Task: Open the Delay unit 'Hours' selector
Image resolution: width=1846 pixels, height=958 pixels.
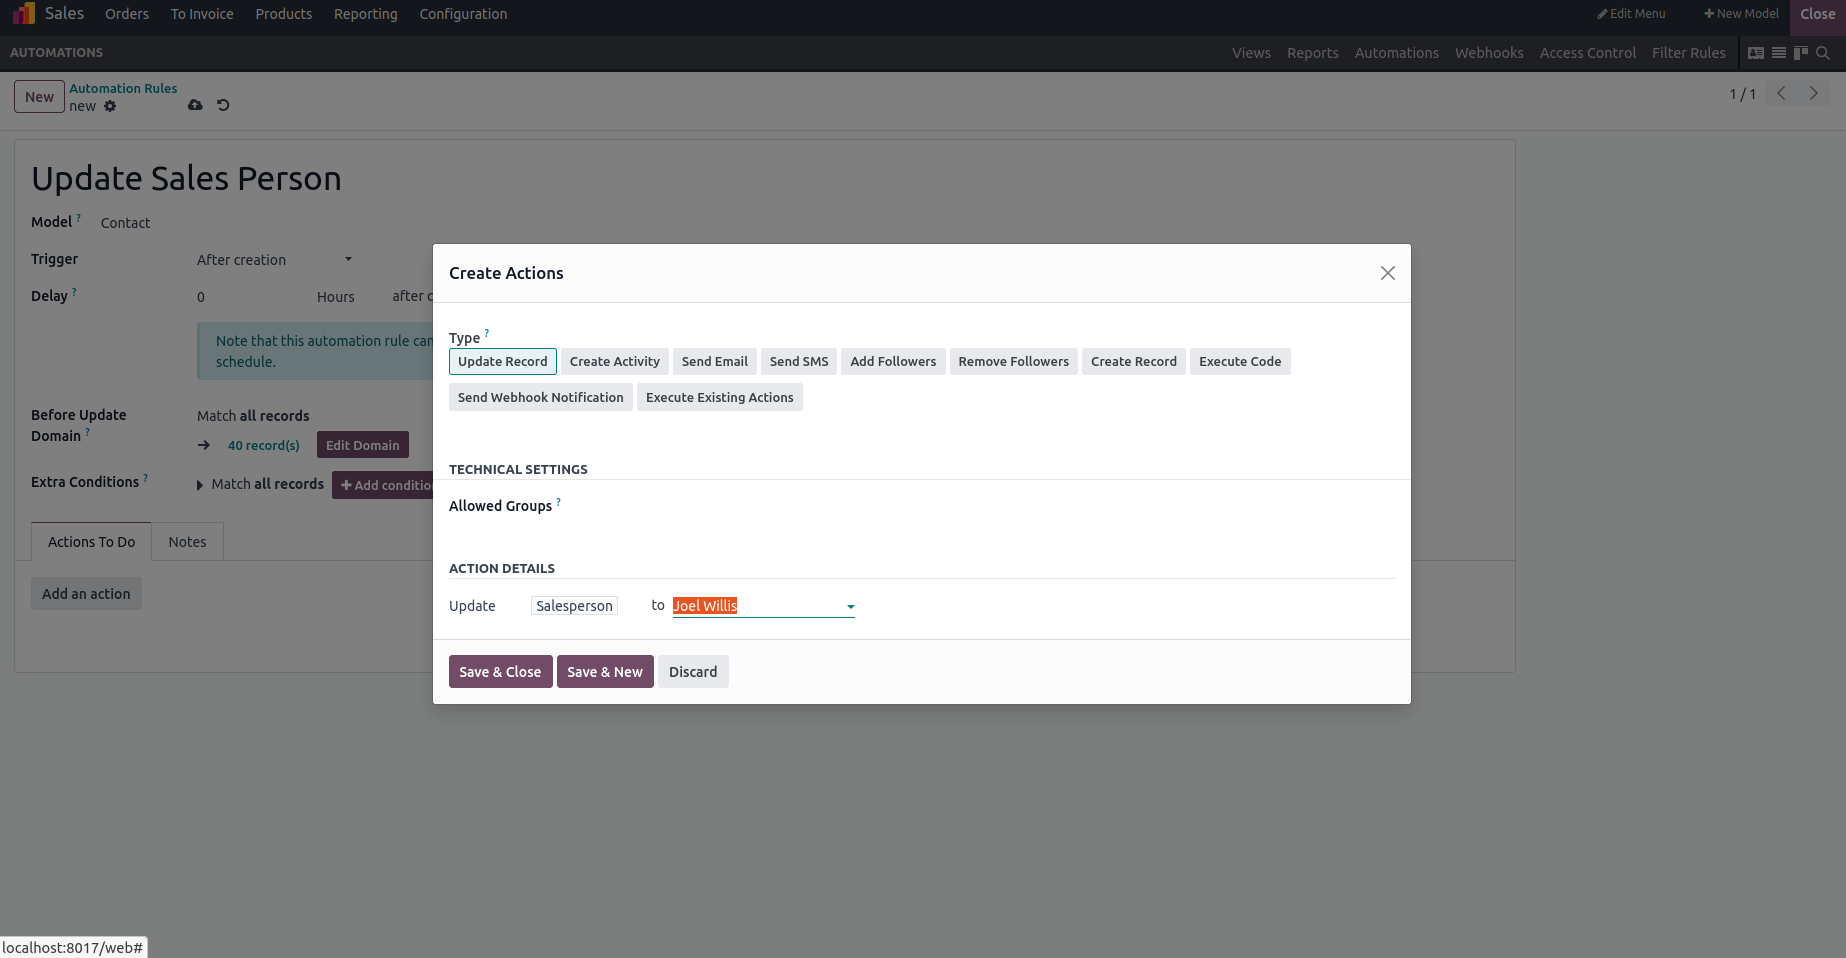Action: tap(336, 297)
